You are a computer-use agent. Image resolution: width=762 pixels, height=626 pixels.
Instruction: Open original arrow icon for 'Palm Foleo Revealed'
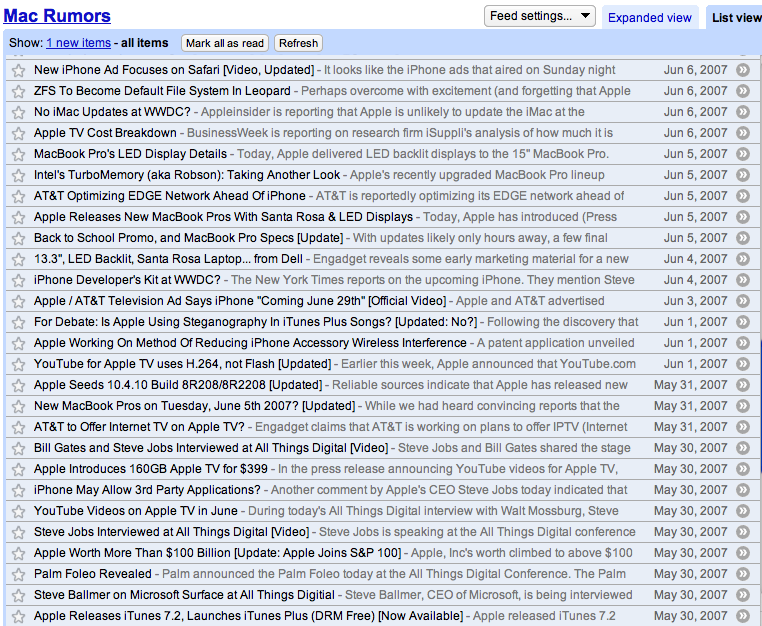coord(743,574)
